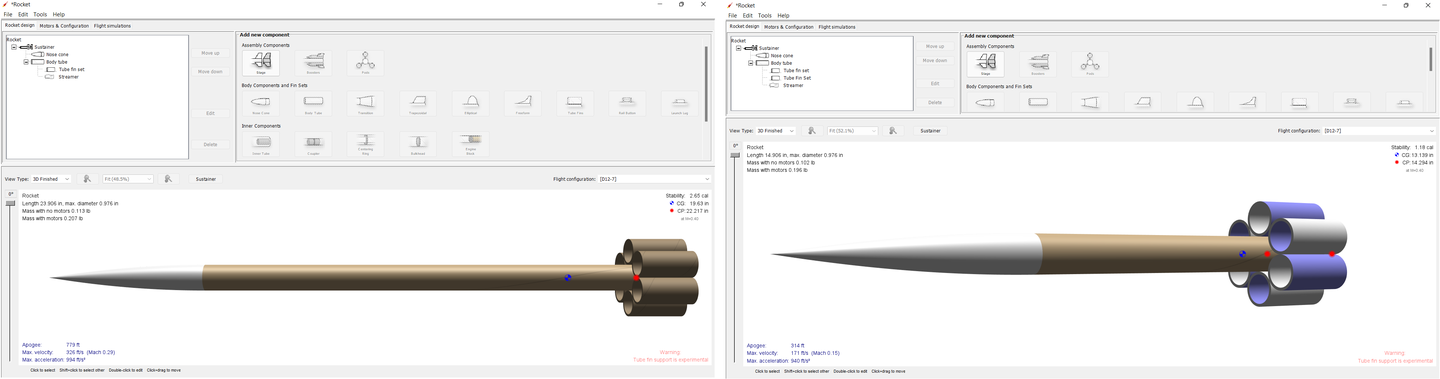The height and width of the screenshot is (379, 1440).
Task: Click Move down button in left window
Action: (210, 72)
